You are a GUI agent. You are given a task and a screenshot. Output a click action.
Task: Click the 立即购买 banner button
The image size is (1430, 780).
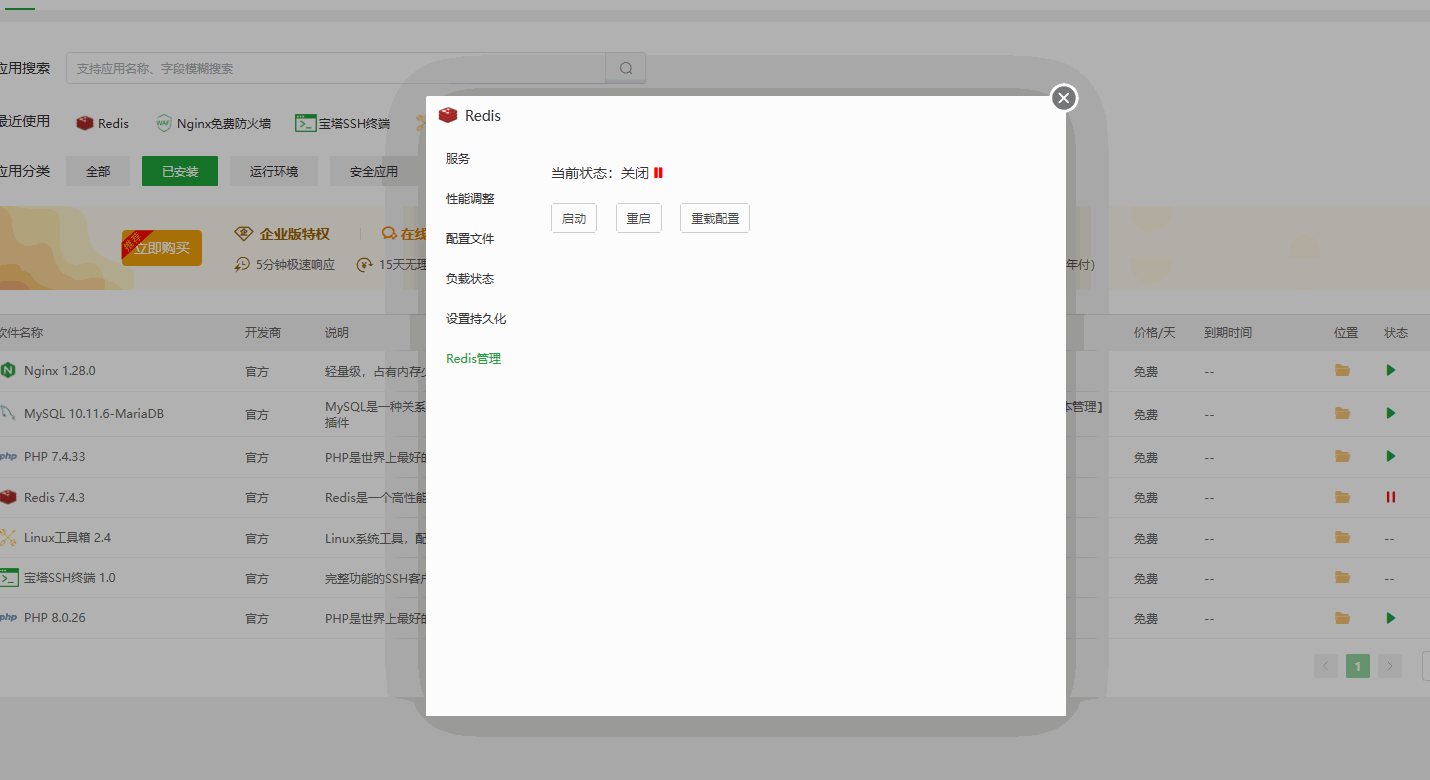coord(162,248)
